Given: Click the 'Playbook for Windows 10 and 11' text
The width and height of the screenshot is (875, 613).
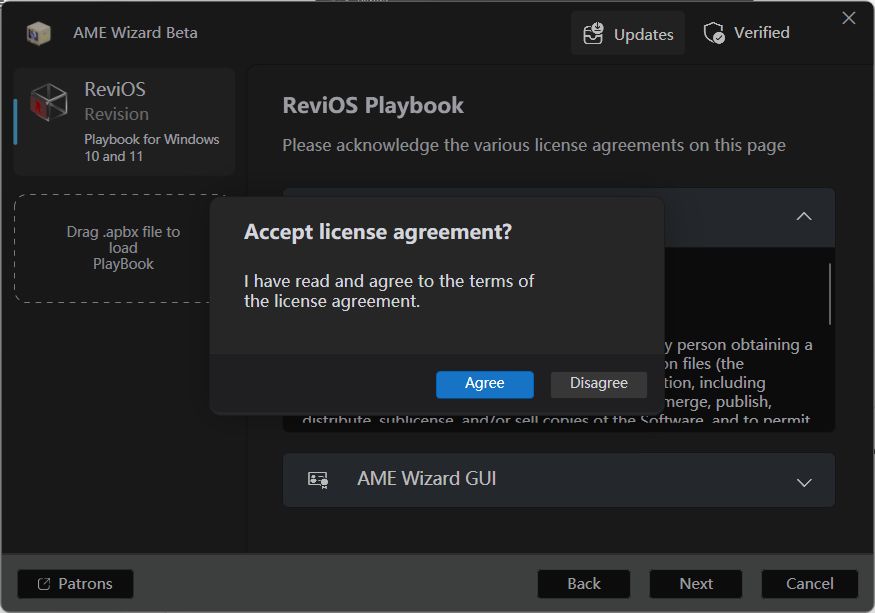Looking at the screenshot, I should click(x=152, y=147).
